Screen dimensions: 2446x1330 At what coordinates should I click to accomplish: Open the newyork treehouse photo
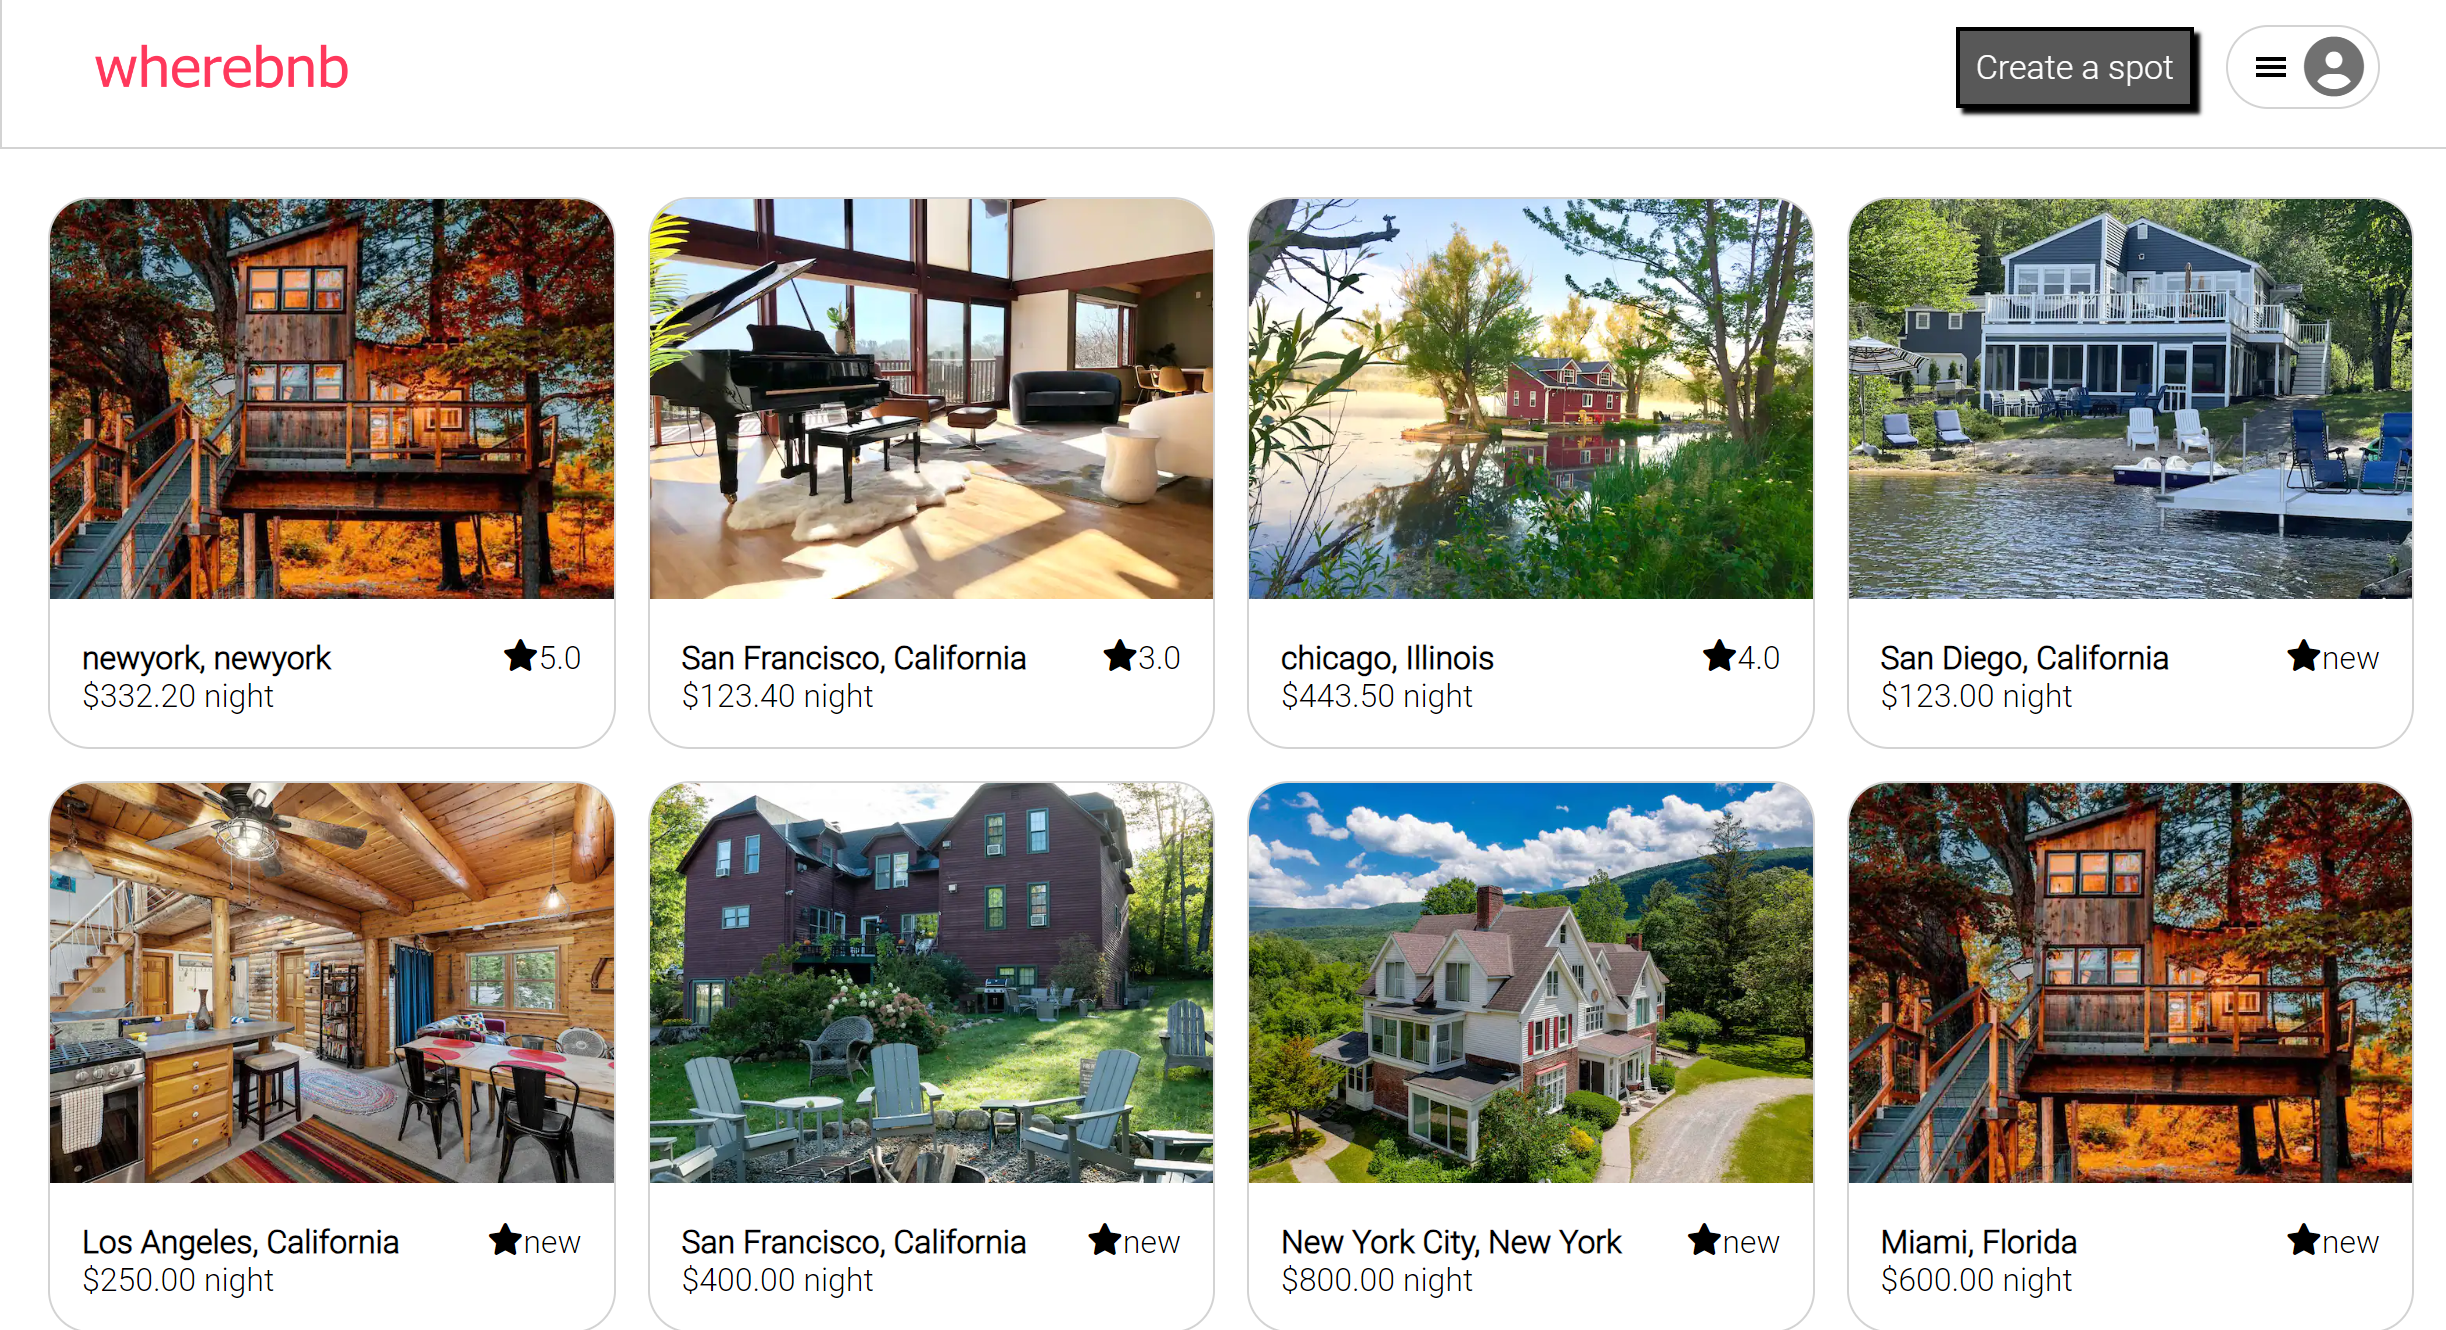click(x=332, y=398)
